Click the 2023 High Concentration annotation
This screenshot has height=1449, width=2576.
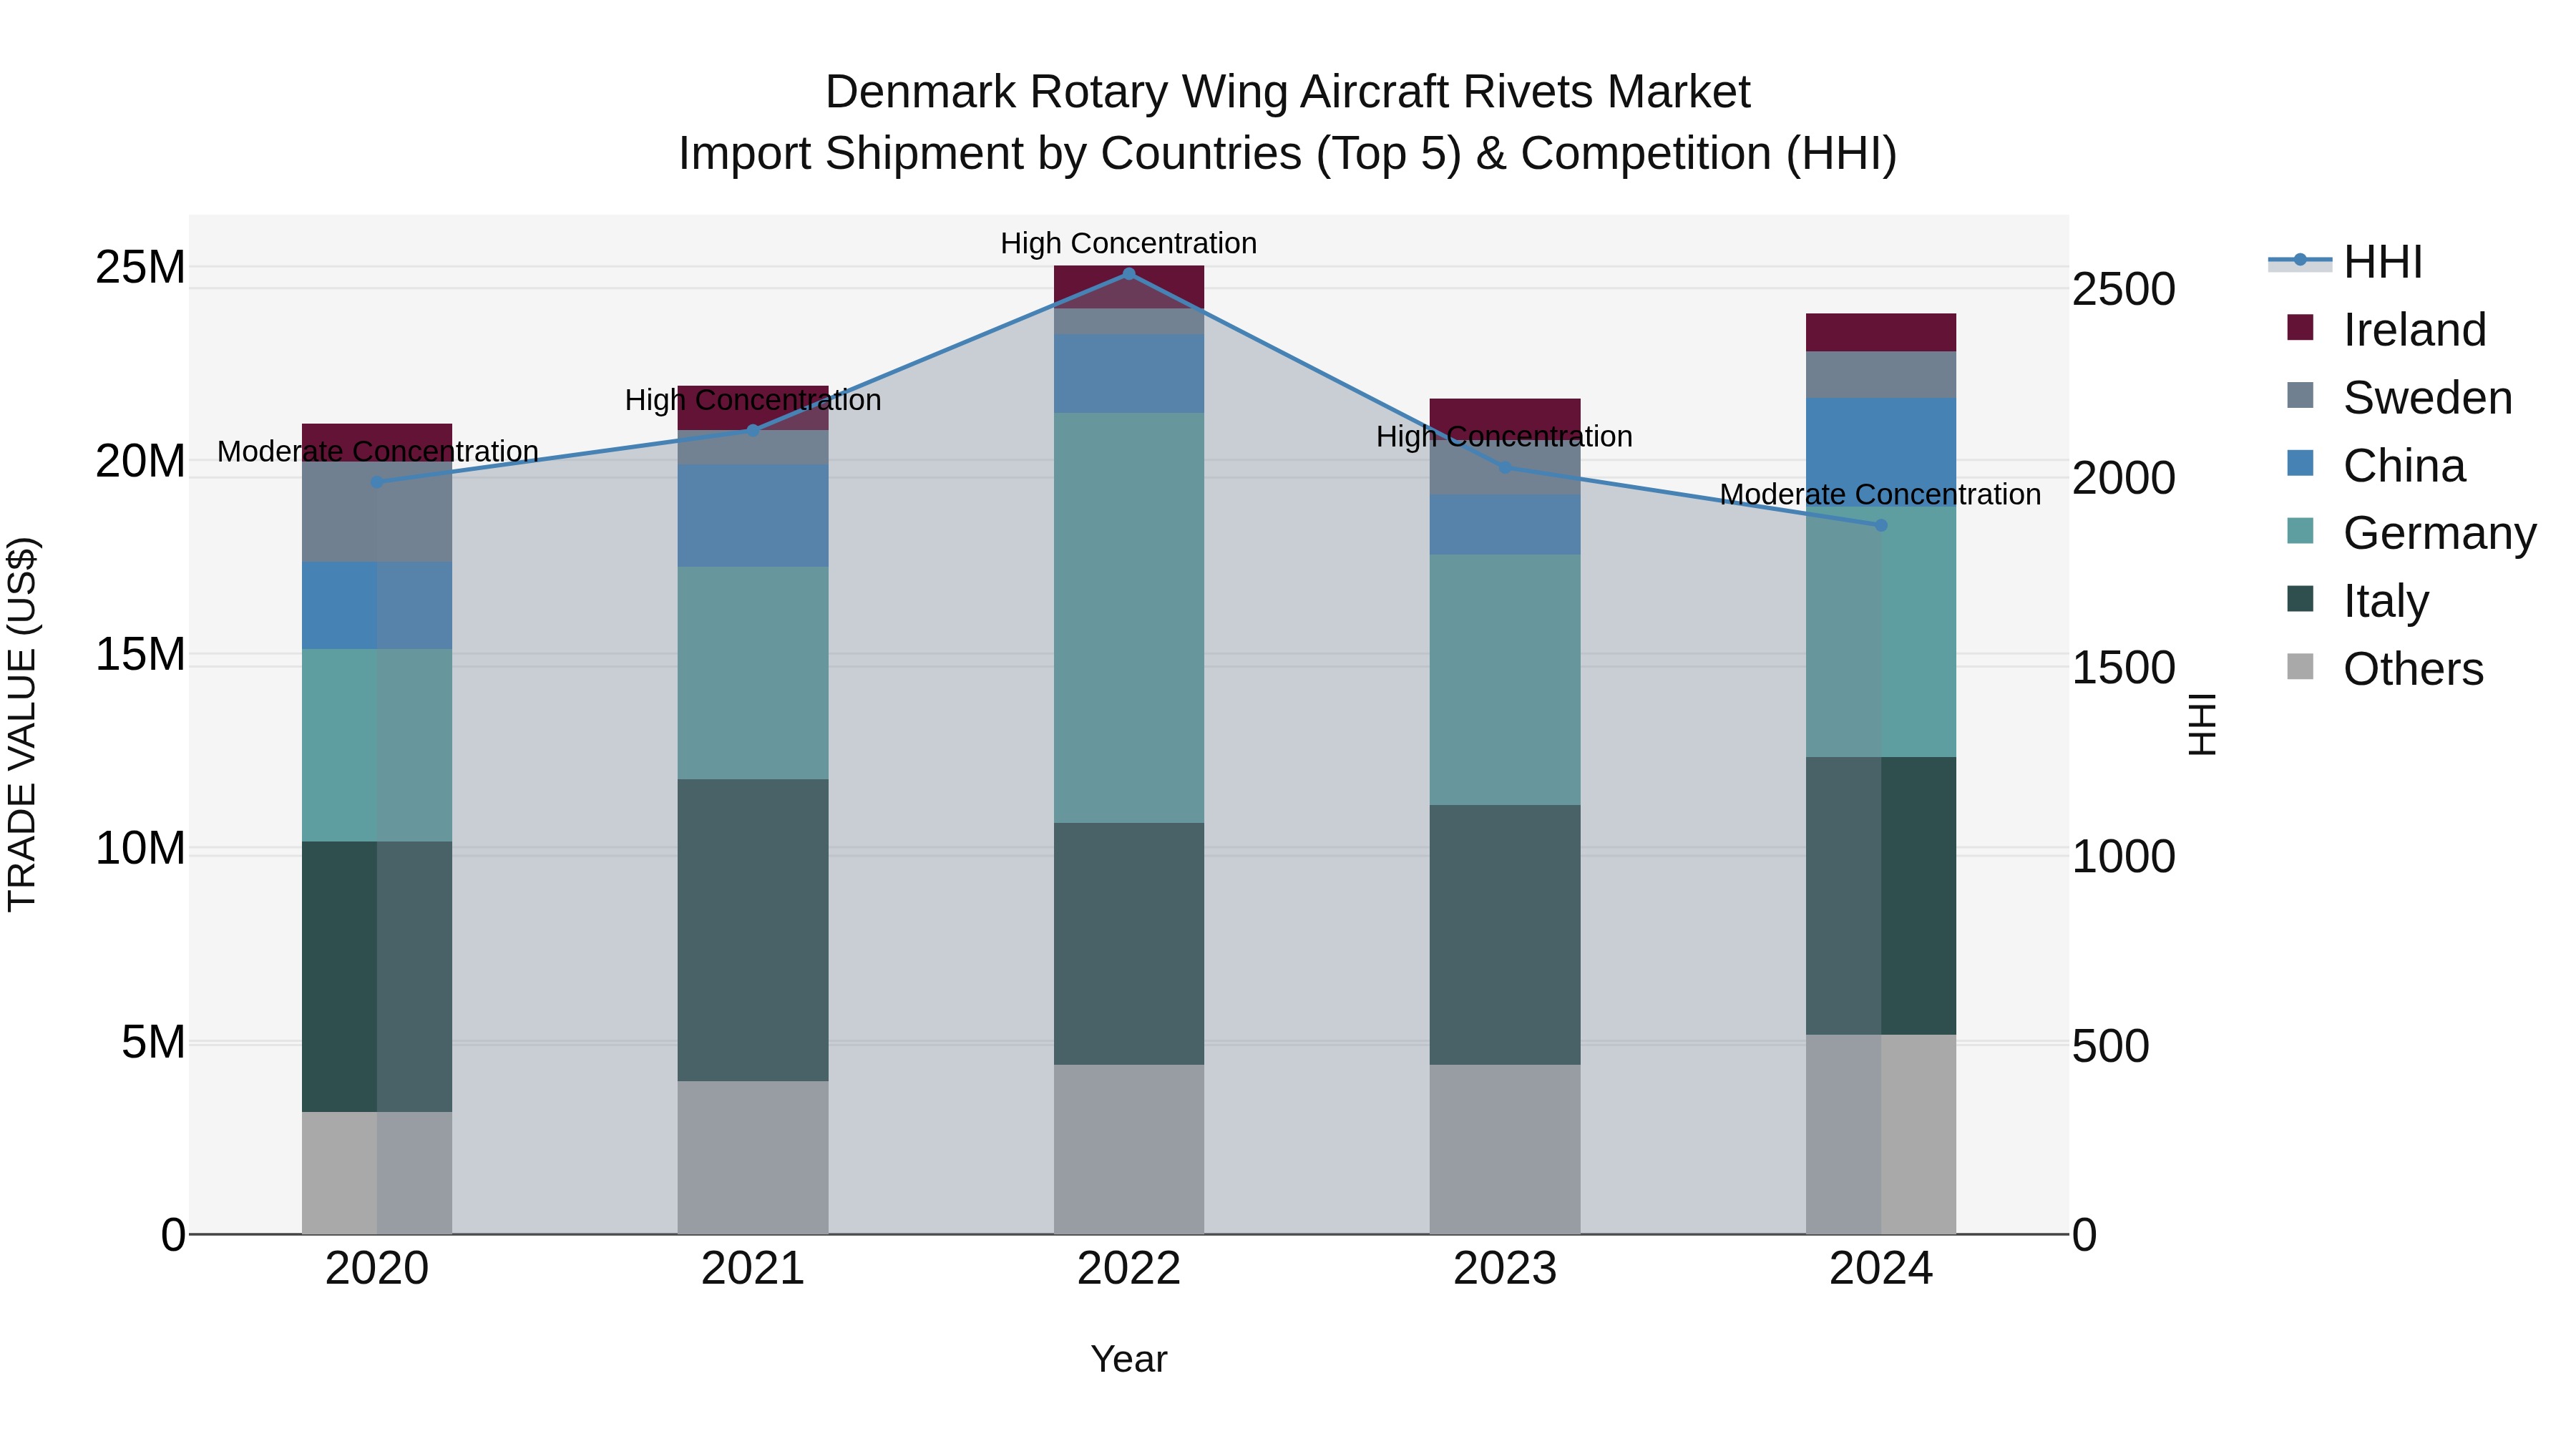[x=1505, y=436]
